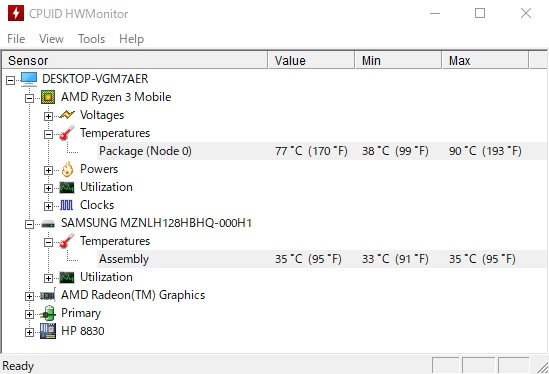Click the AMD Radeon graphics card icon
The height and width of the screenshot is (374, 549).
pos(48,295)
